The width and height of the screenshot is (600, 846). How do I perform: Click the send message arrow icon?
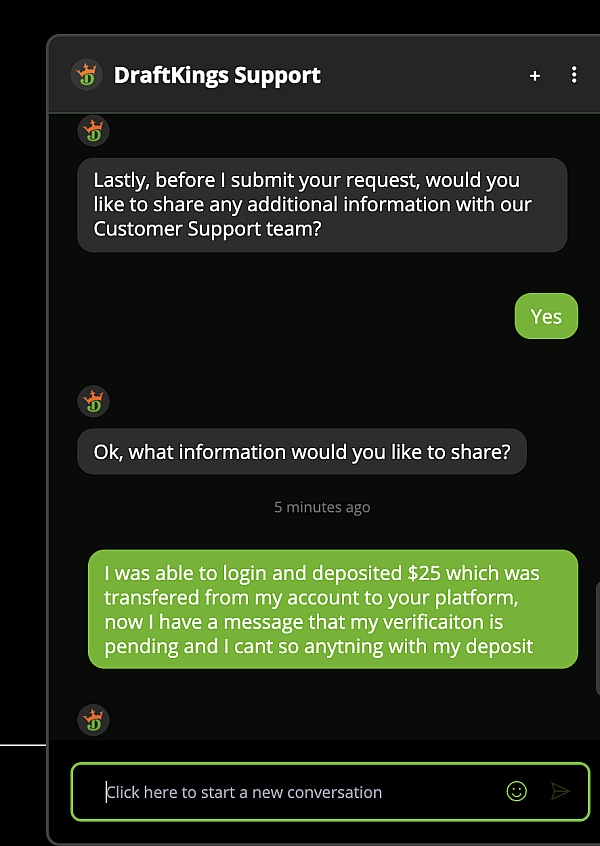[x=561, y=792]
